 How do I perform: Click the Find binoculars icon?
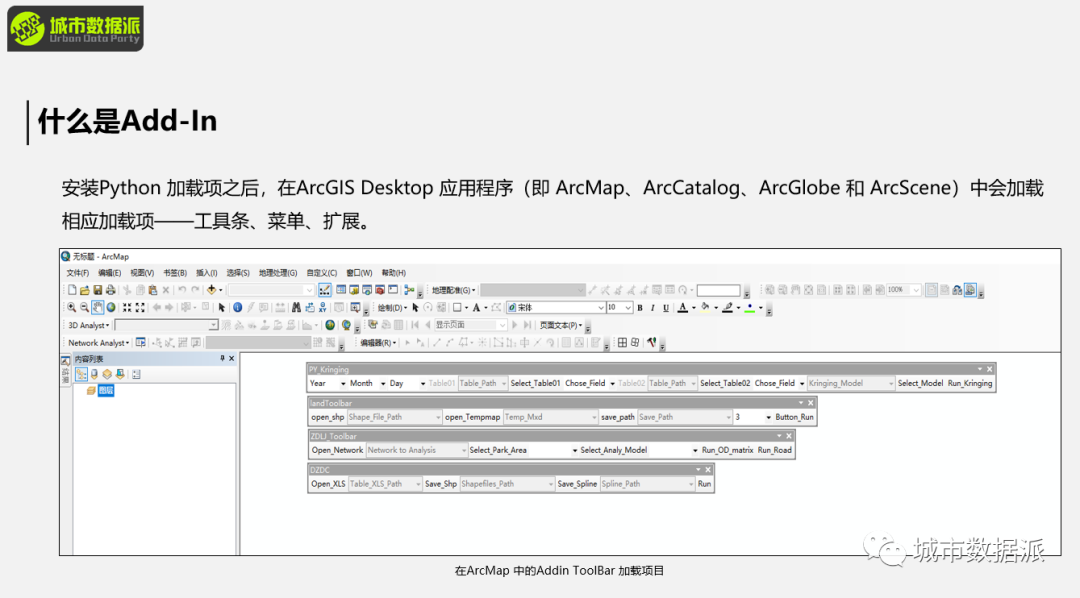tap(296, 307)
